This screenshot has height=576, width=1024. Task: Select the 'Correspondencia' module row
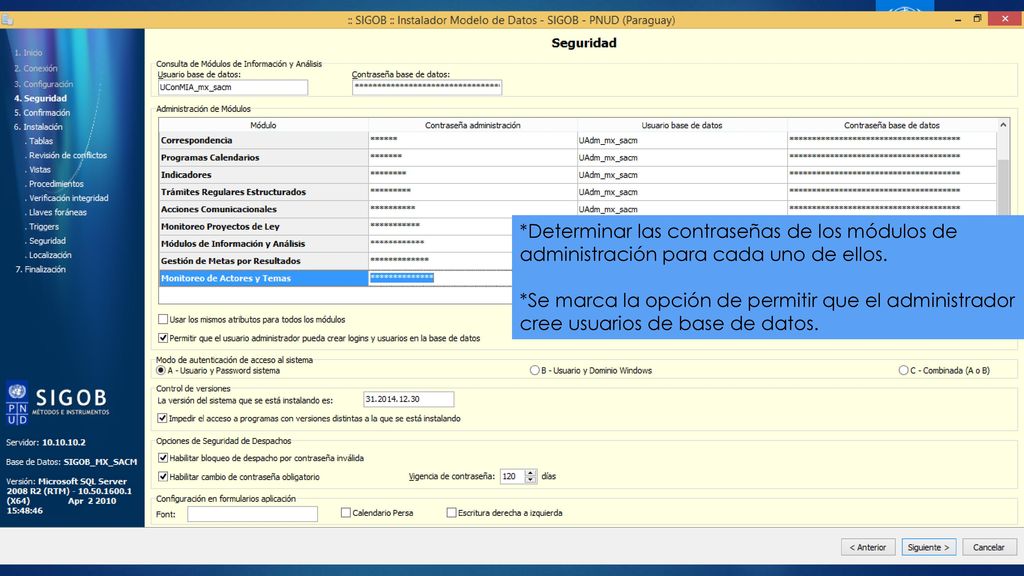(x=263, y=140)
